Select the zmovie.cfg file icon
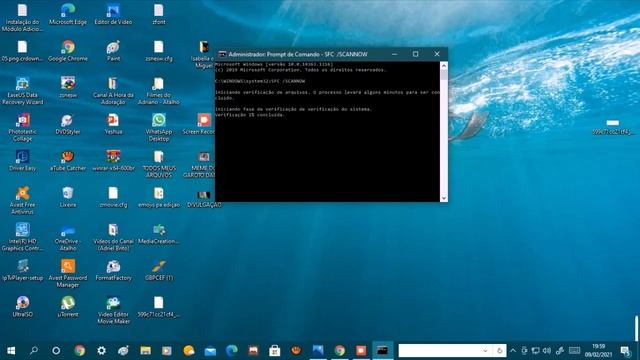The image size is (640, 360). pyautogui.click(x=113, y=198)
